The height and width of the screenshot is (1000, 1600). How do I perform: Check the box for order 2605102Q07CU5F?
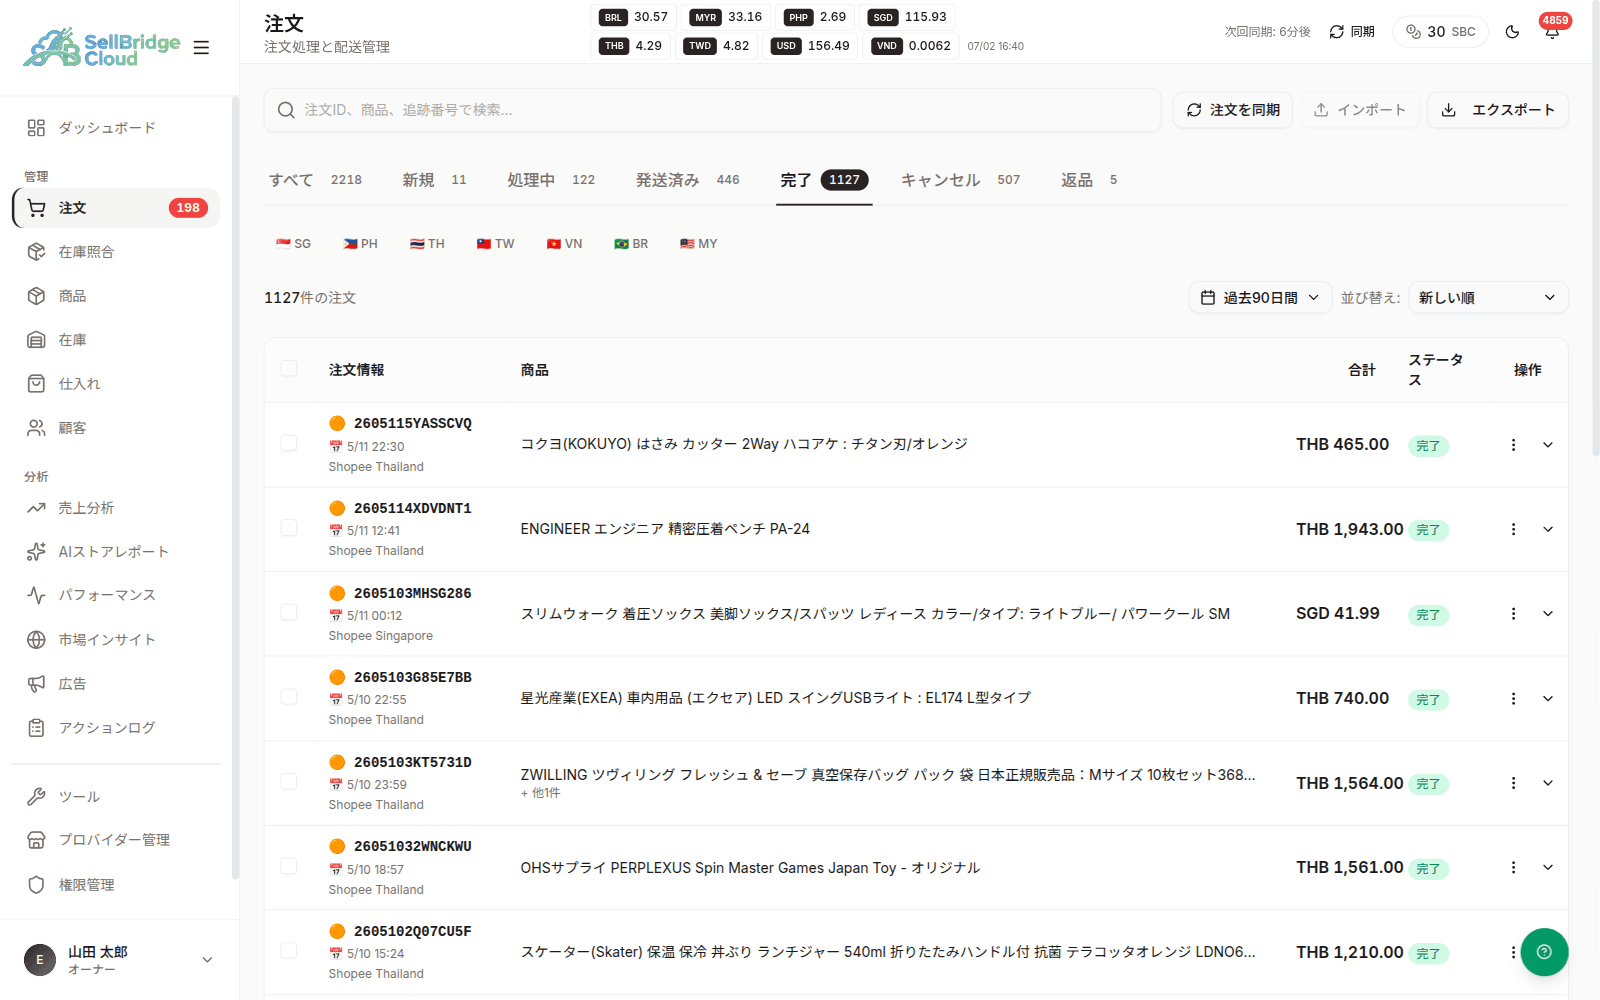click(289, 950)
